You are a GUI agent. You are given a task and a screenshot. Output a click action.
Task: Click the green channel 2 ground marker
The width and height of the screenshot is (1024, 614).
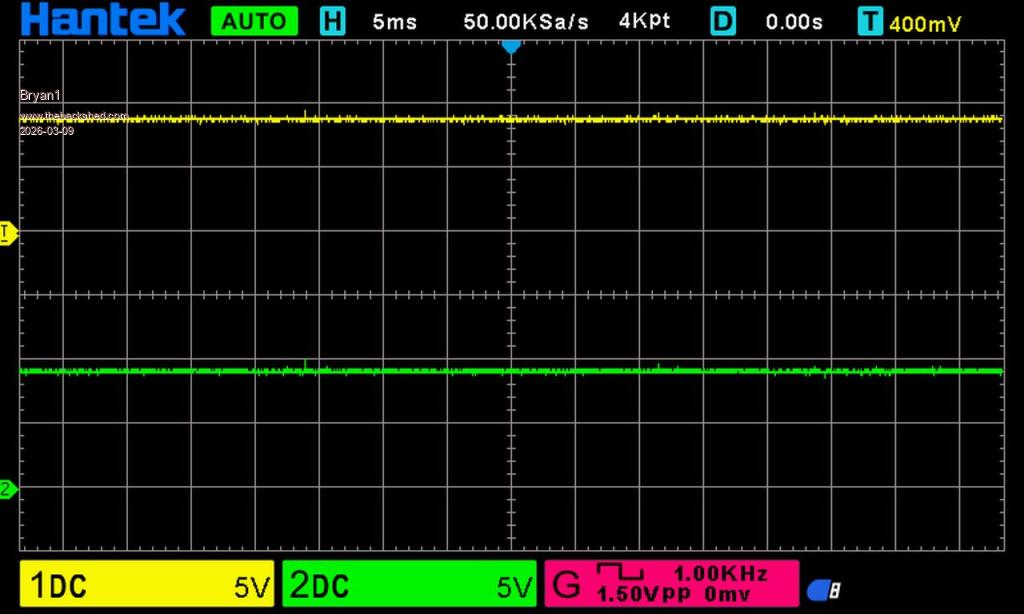[x=7, y=489]
